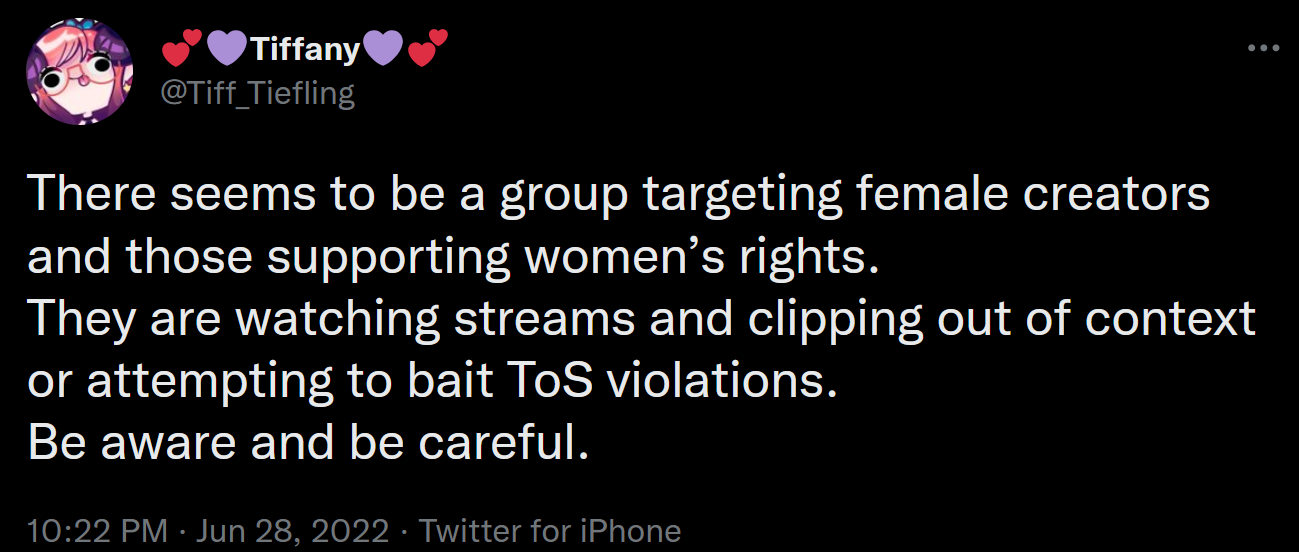The height and width of the screenshot is (552, 1299).
Task: Click the tweet line starting 'There seems to be'
Action: tap(618, 192)
